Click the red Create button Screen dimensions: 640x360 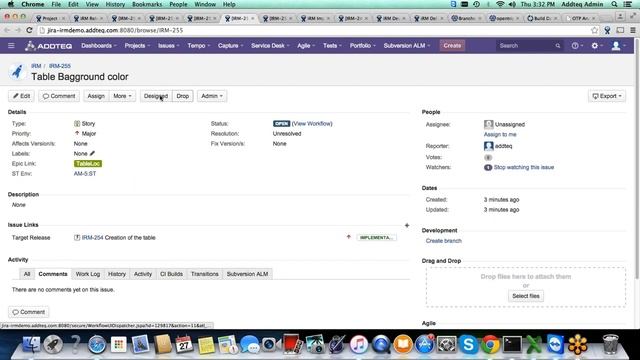(x=452, y=46)
